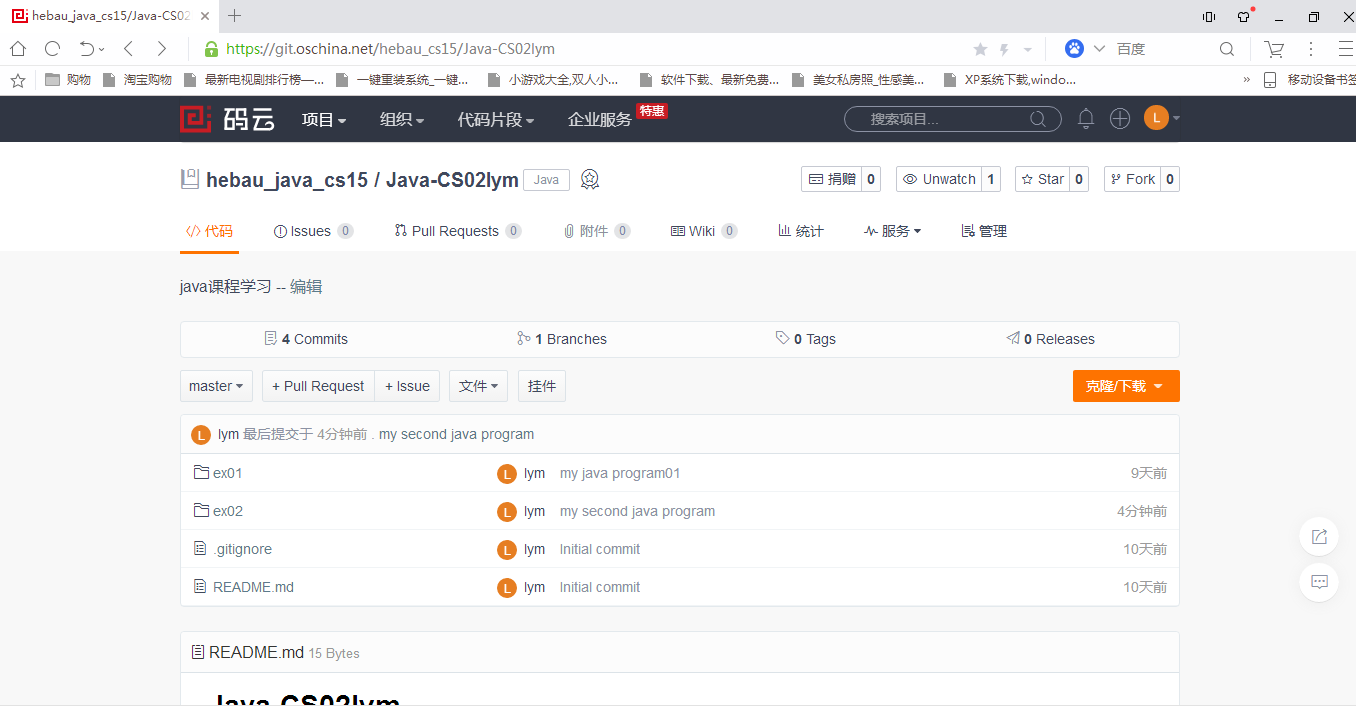Open the user avatar menu in header
Viewport: 1356px width, 709px height.
[x=1162, y=118]
